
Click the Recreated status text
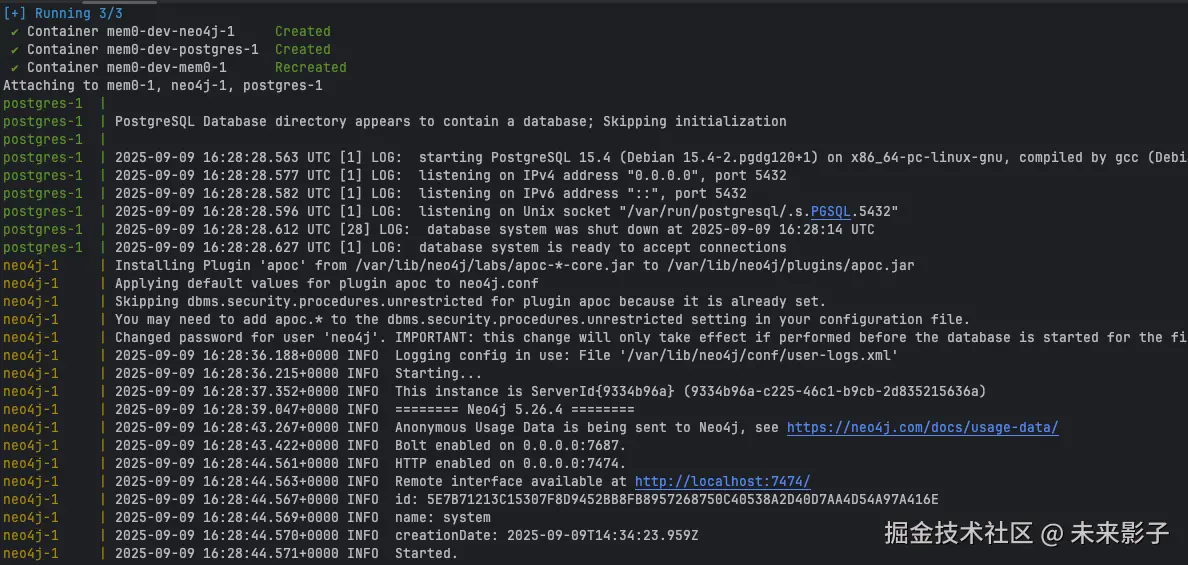tap(310, 68)
